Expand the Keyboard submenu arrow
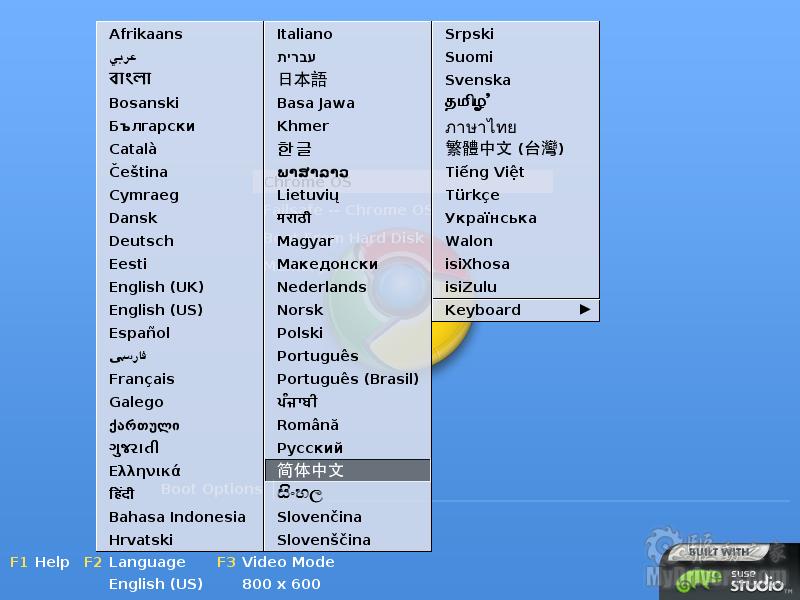 click(585, 310)
